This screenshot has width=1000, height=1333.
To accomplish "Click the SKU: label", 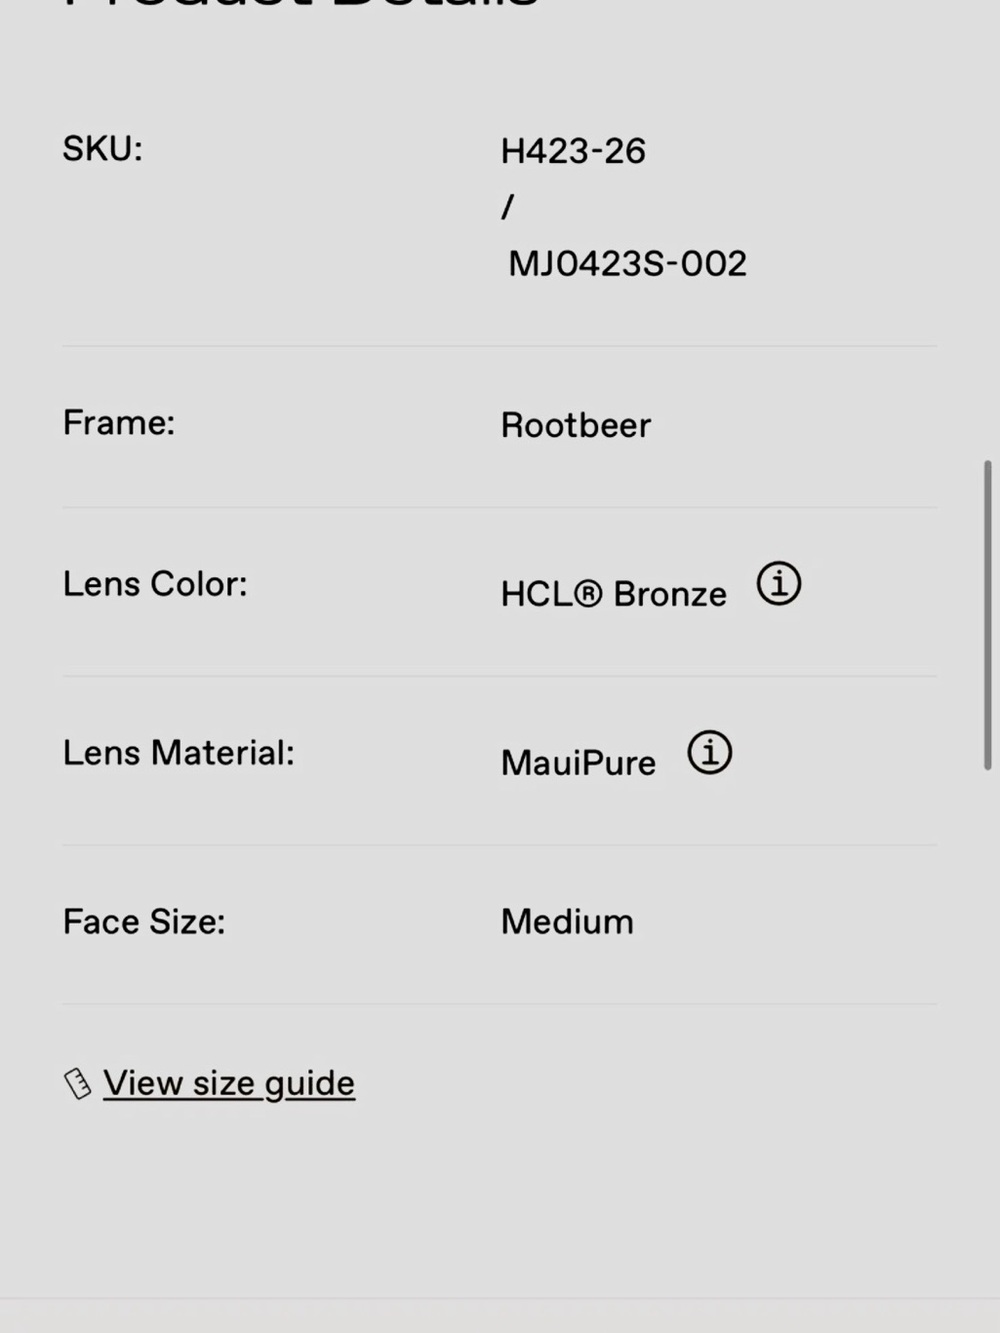I will pos(102,149).
